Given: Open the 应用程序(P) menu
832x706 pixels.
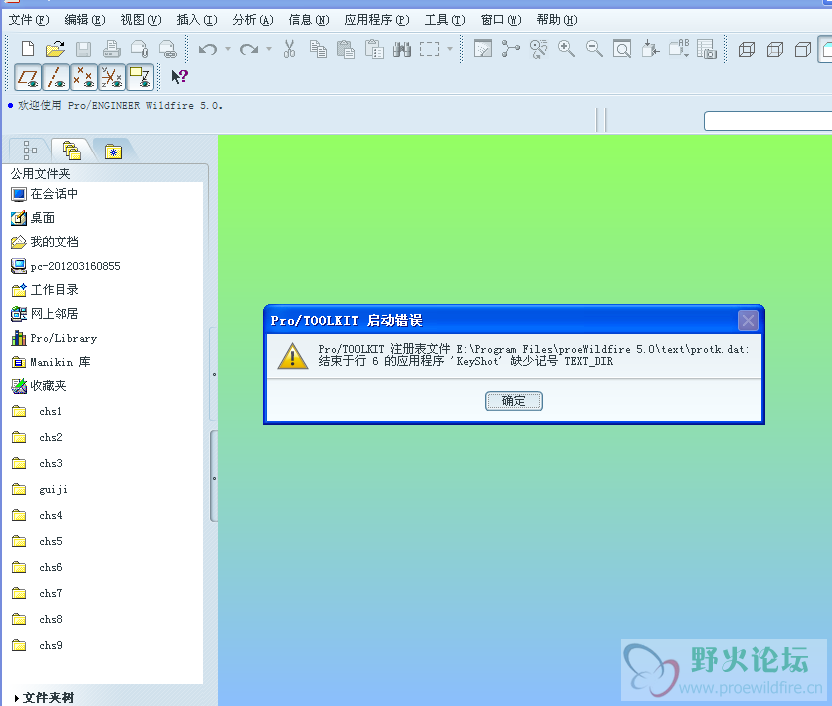Looking at the screenshot, I should pyautogui.click(x=377, y=20).
